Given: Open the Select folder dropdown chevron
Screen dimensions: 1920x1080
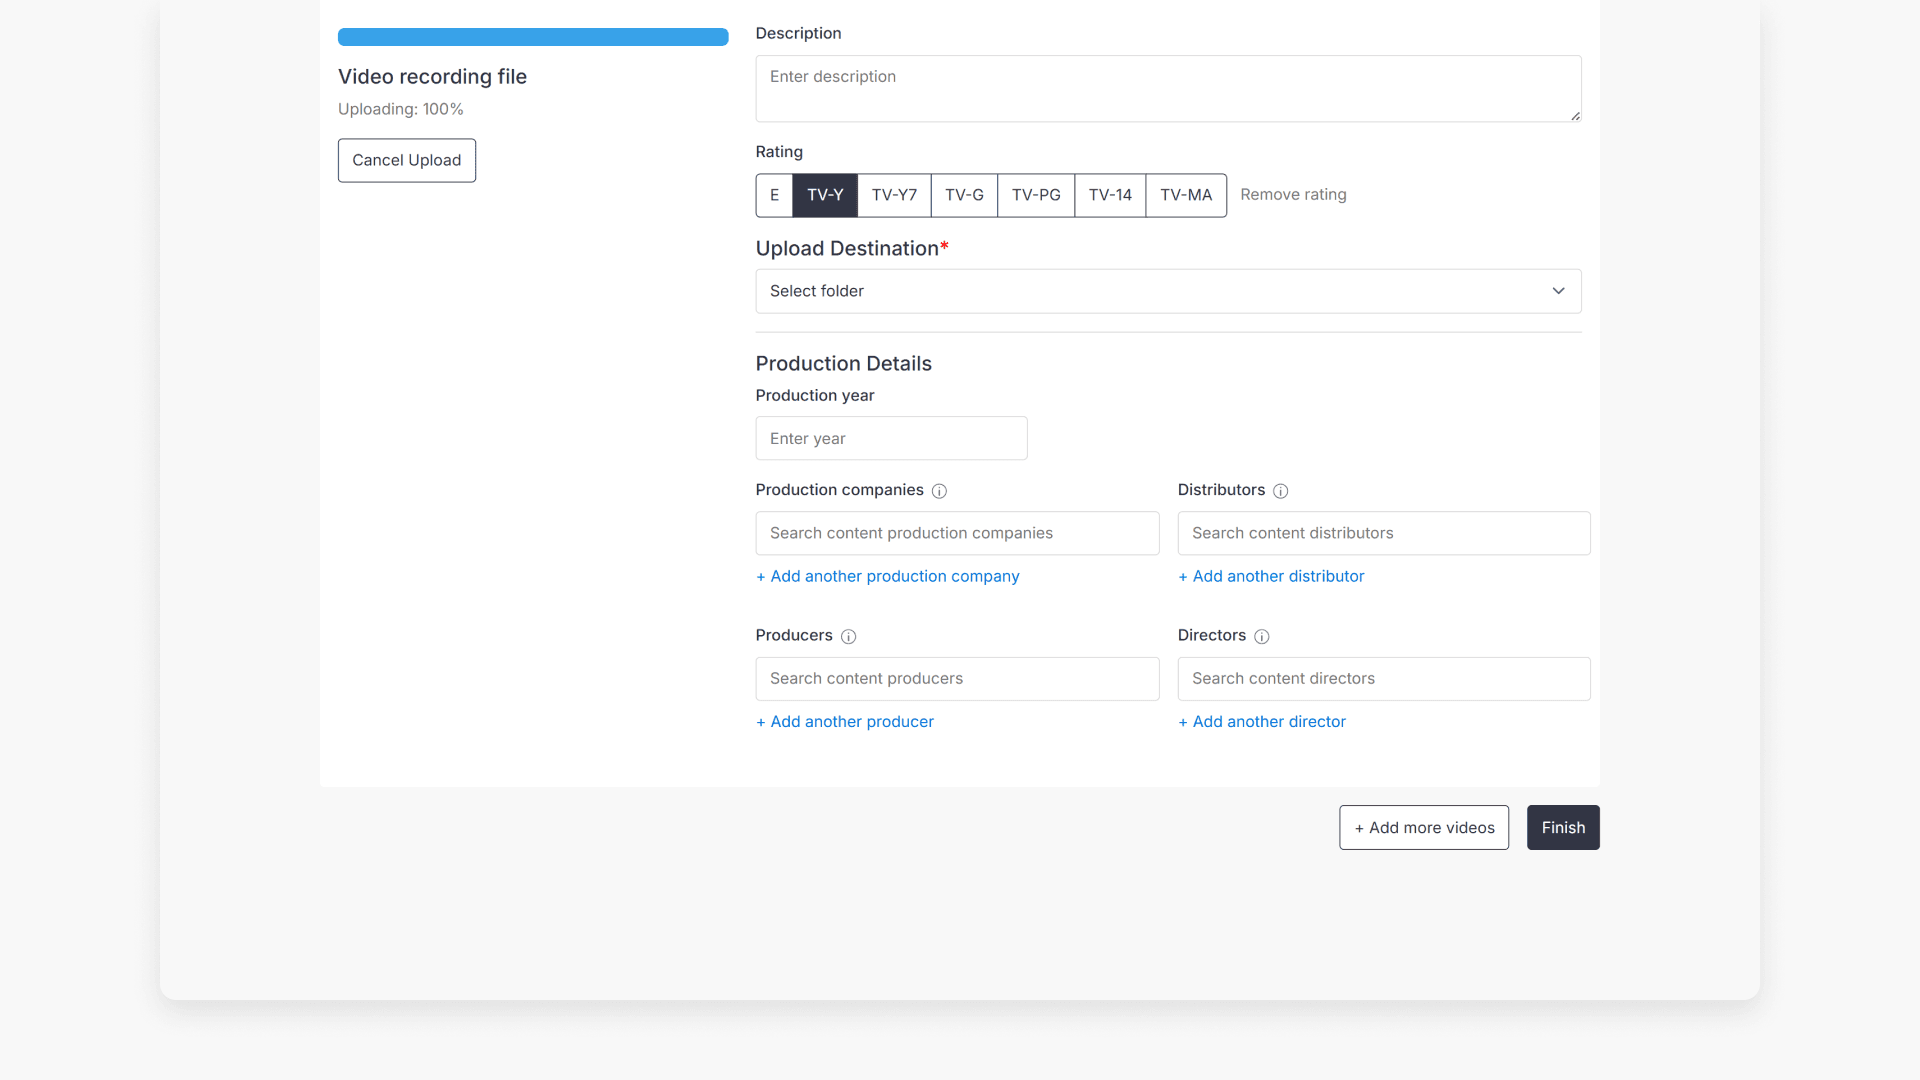Looking at the screenshot, I should pos(1559,291).
